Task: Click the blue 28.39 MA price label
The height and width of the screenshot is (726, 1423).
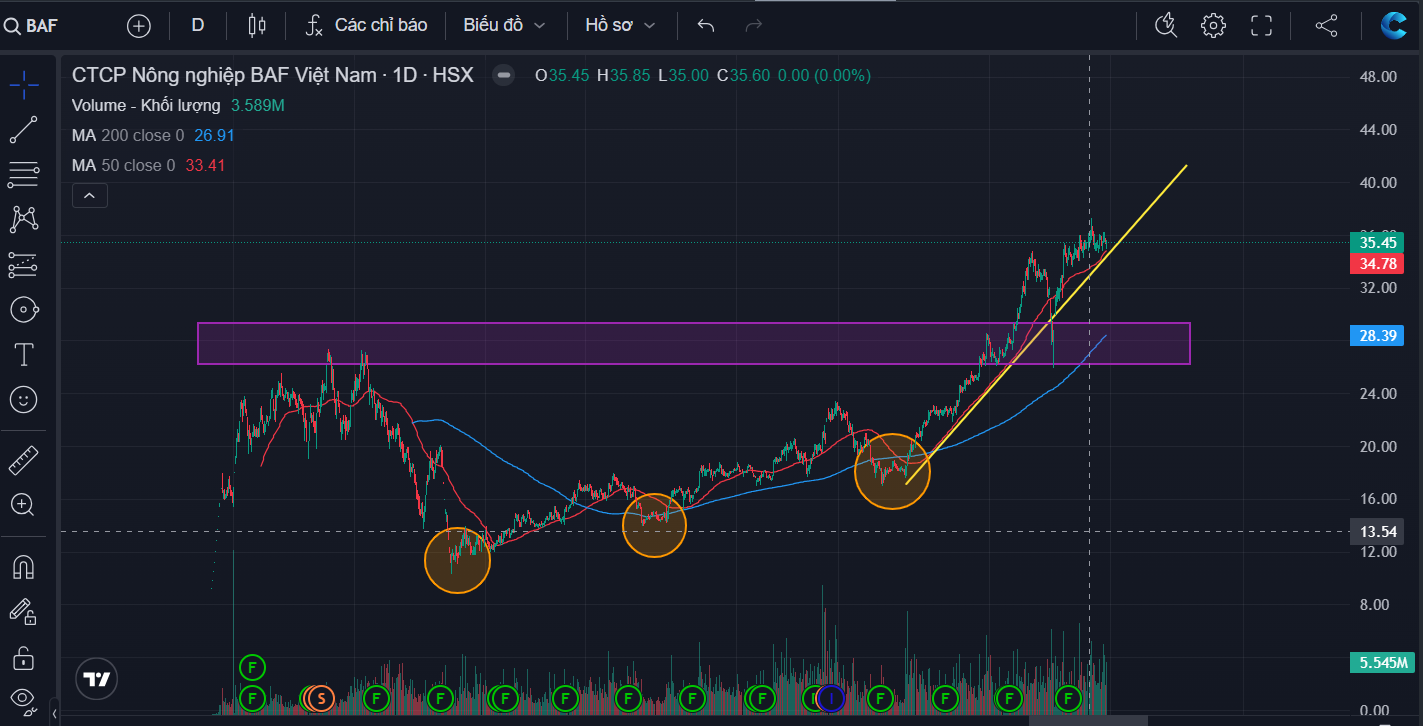Action: (1378, 335)
